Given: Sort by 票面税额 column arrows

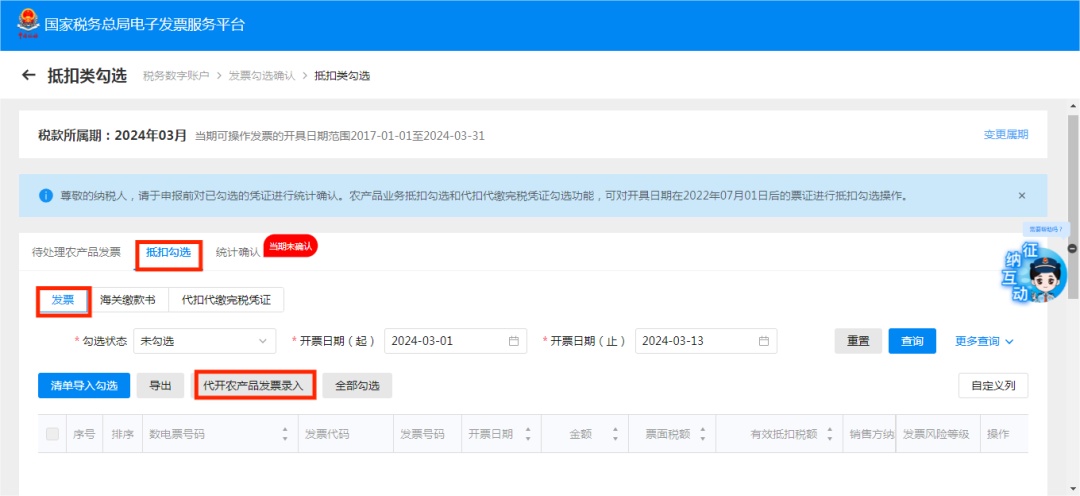Looking at the screenshot, I should pos(703,434).
